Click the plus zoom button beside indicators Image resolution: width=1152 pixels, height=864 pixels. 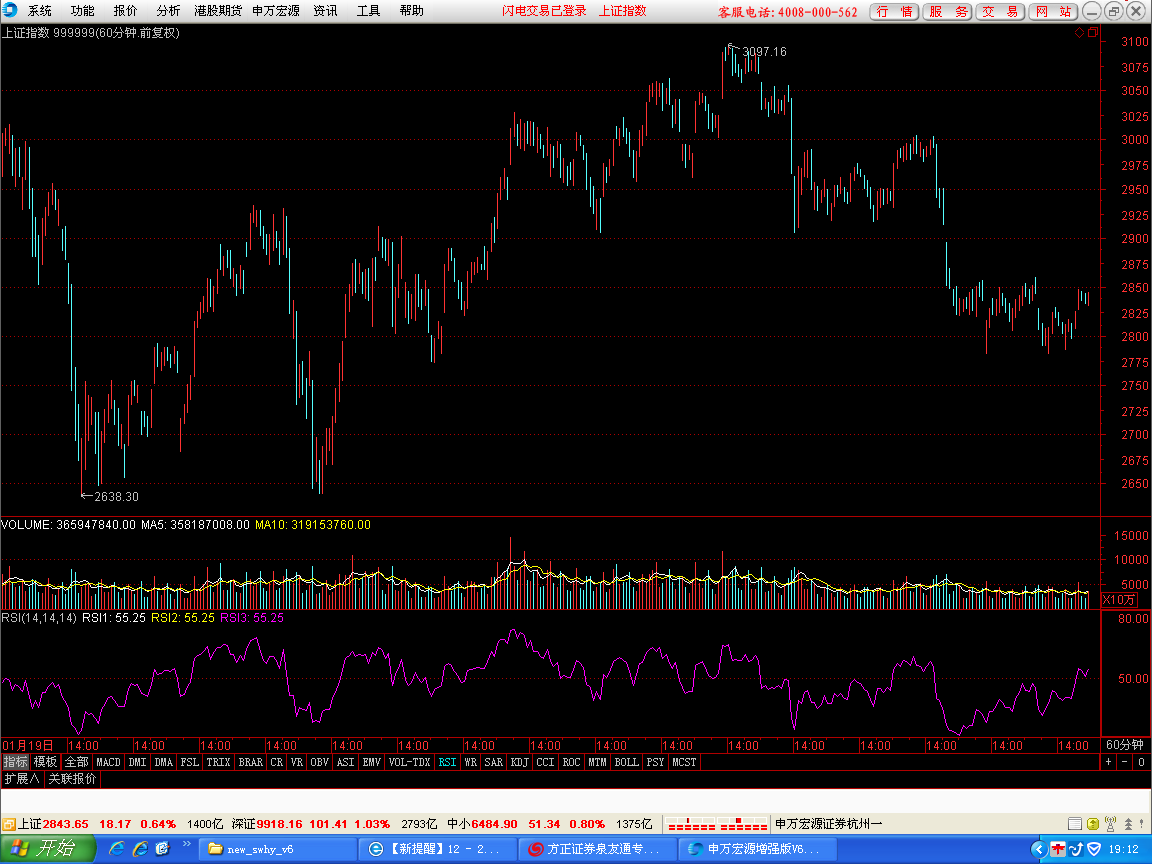coord(1109,762)
